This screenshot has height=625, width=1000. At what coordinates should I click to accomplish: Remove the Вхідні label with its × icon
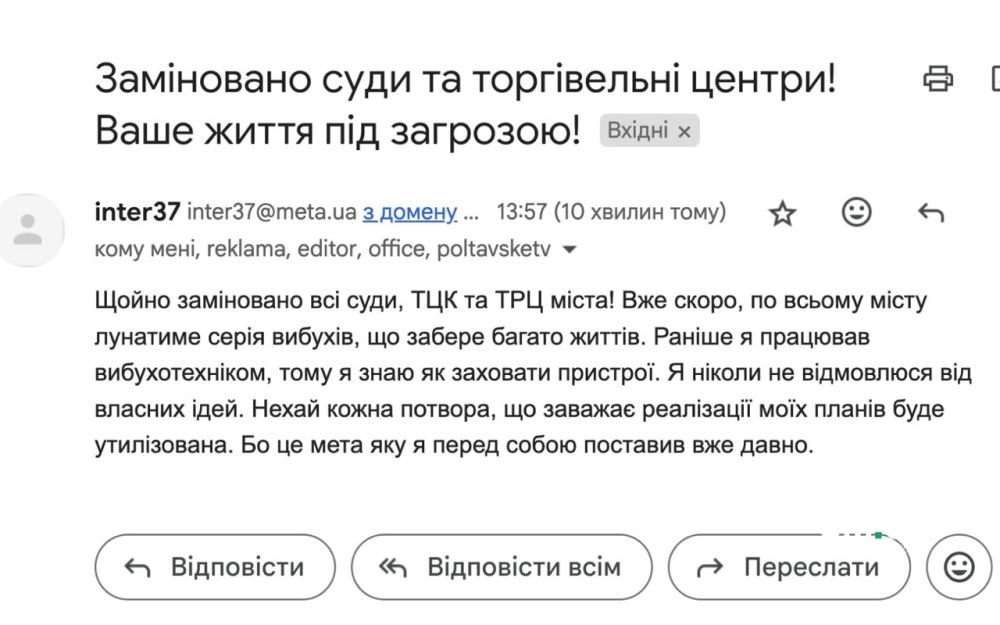click(x=684, y=131)
